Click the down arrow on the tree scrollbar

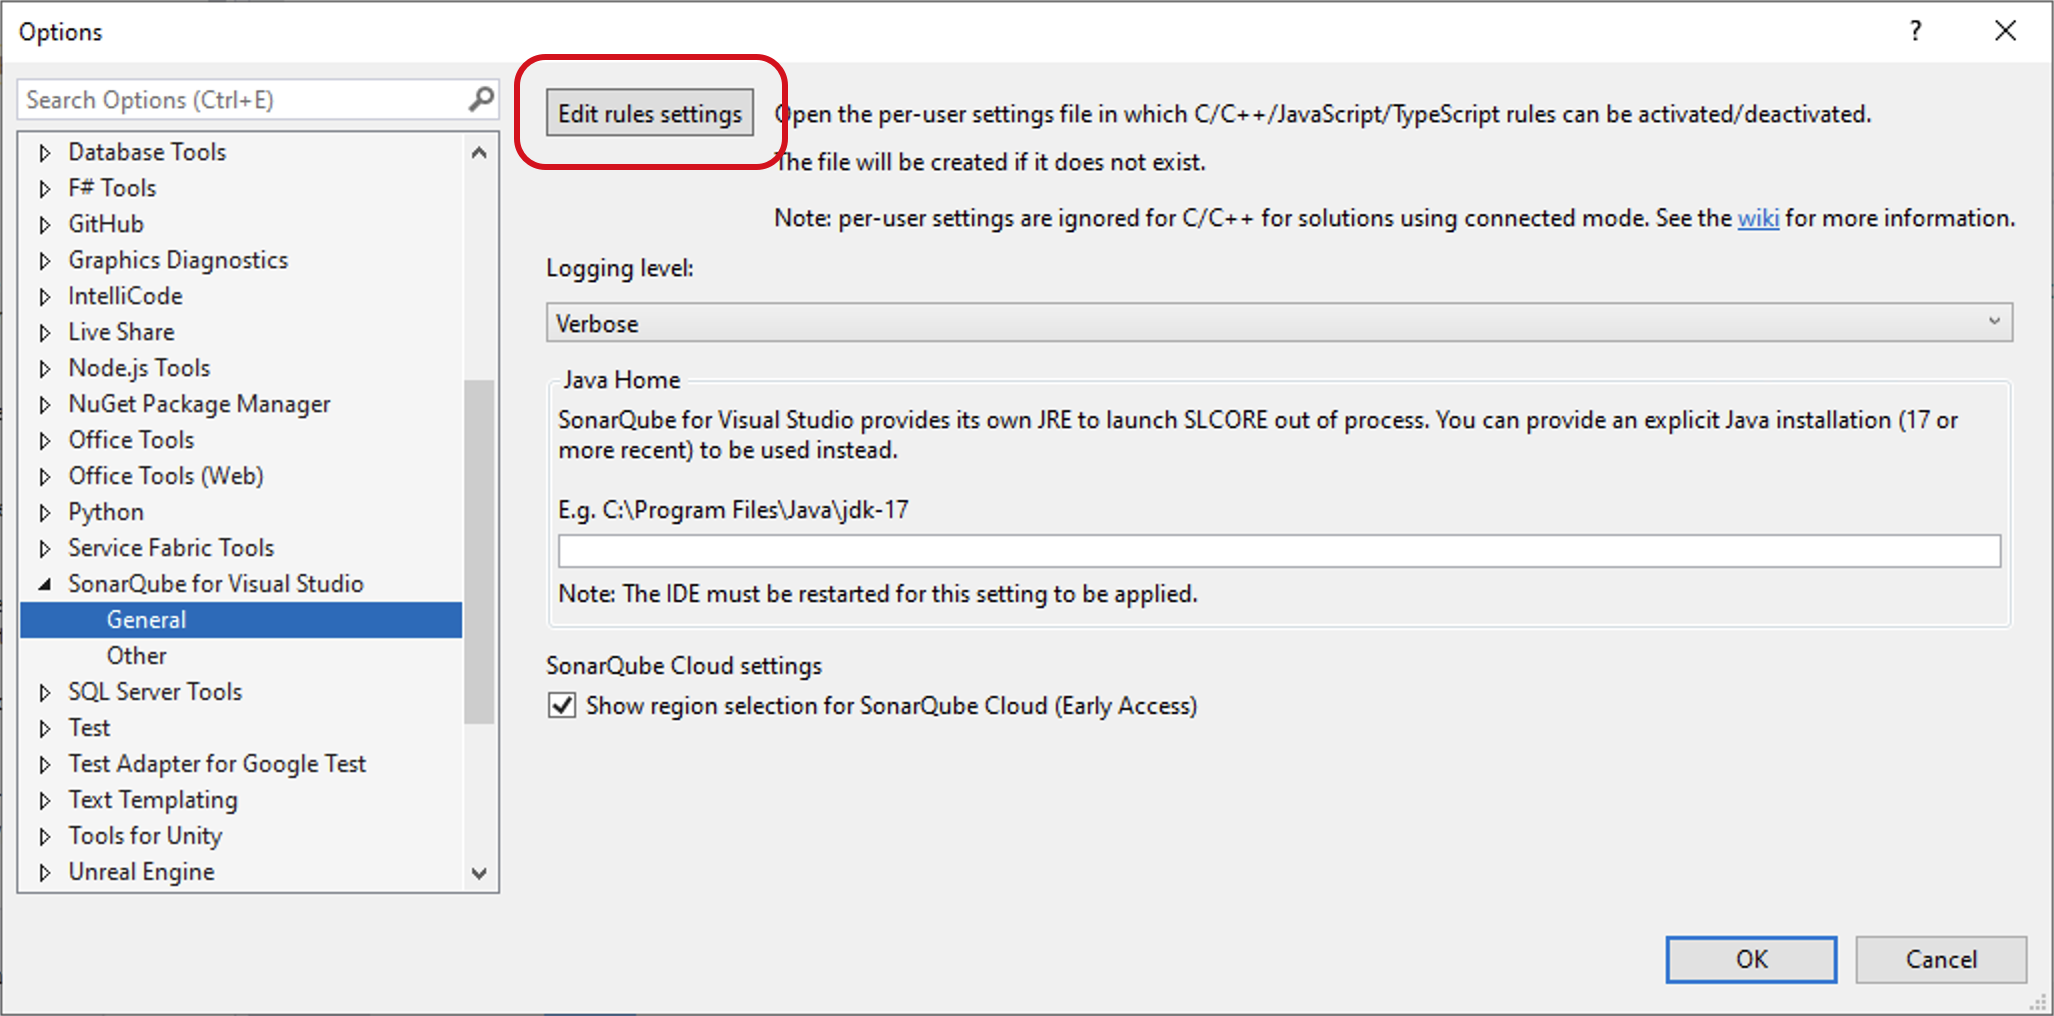click(x=479, y=874)
